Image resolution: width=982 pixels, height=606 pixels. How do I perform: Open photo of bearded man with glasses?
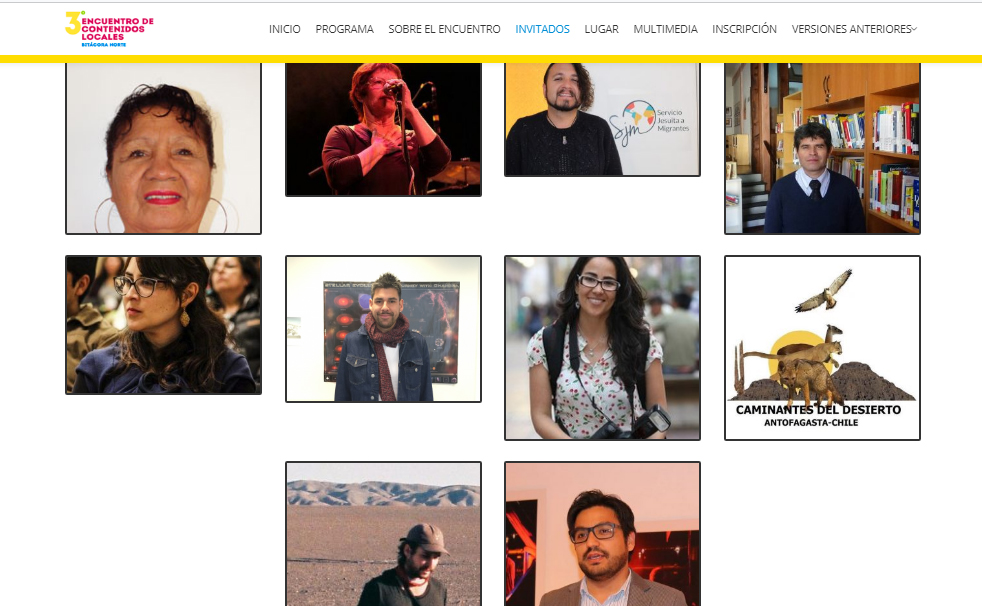(602, 533)
